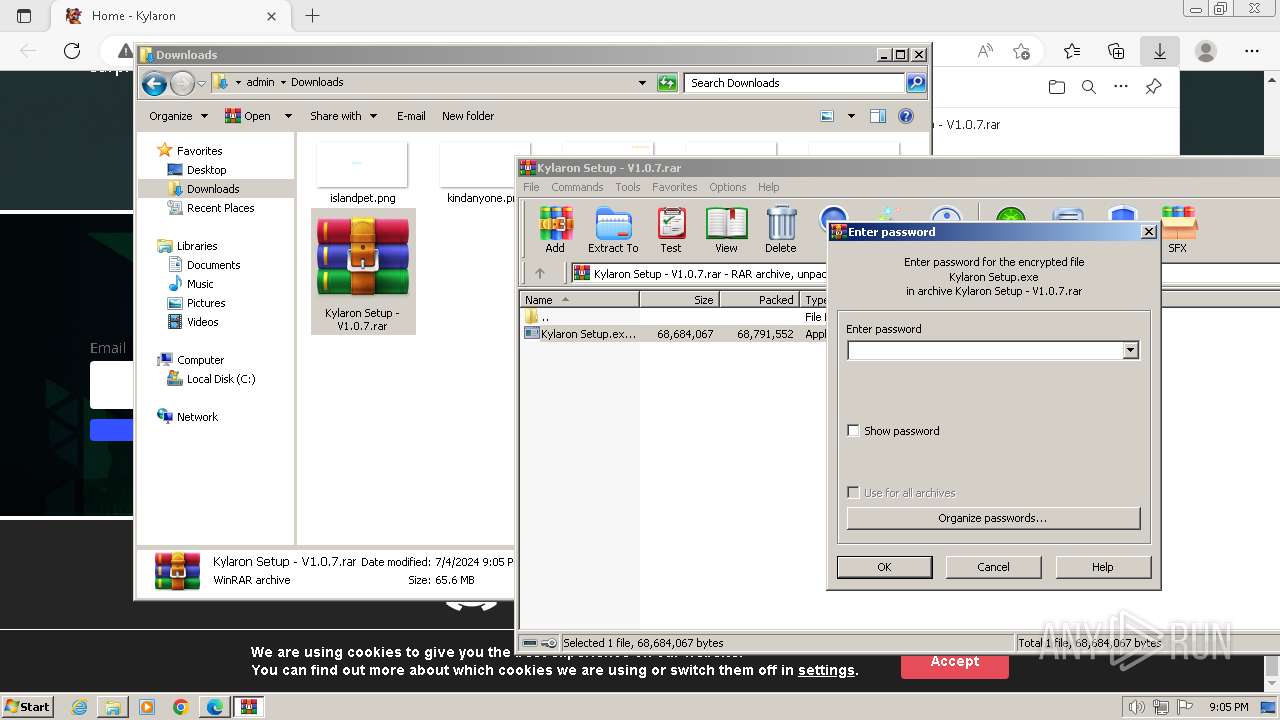Viewport: 1280px width, 720px height.
Task: Expand the Open button dropdown arrow
Action: tap(288, 116)
